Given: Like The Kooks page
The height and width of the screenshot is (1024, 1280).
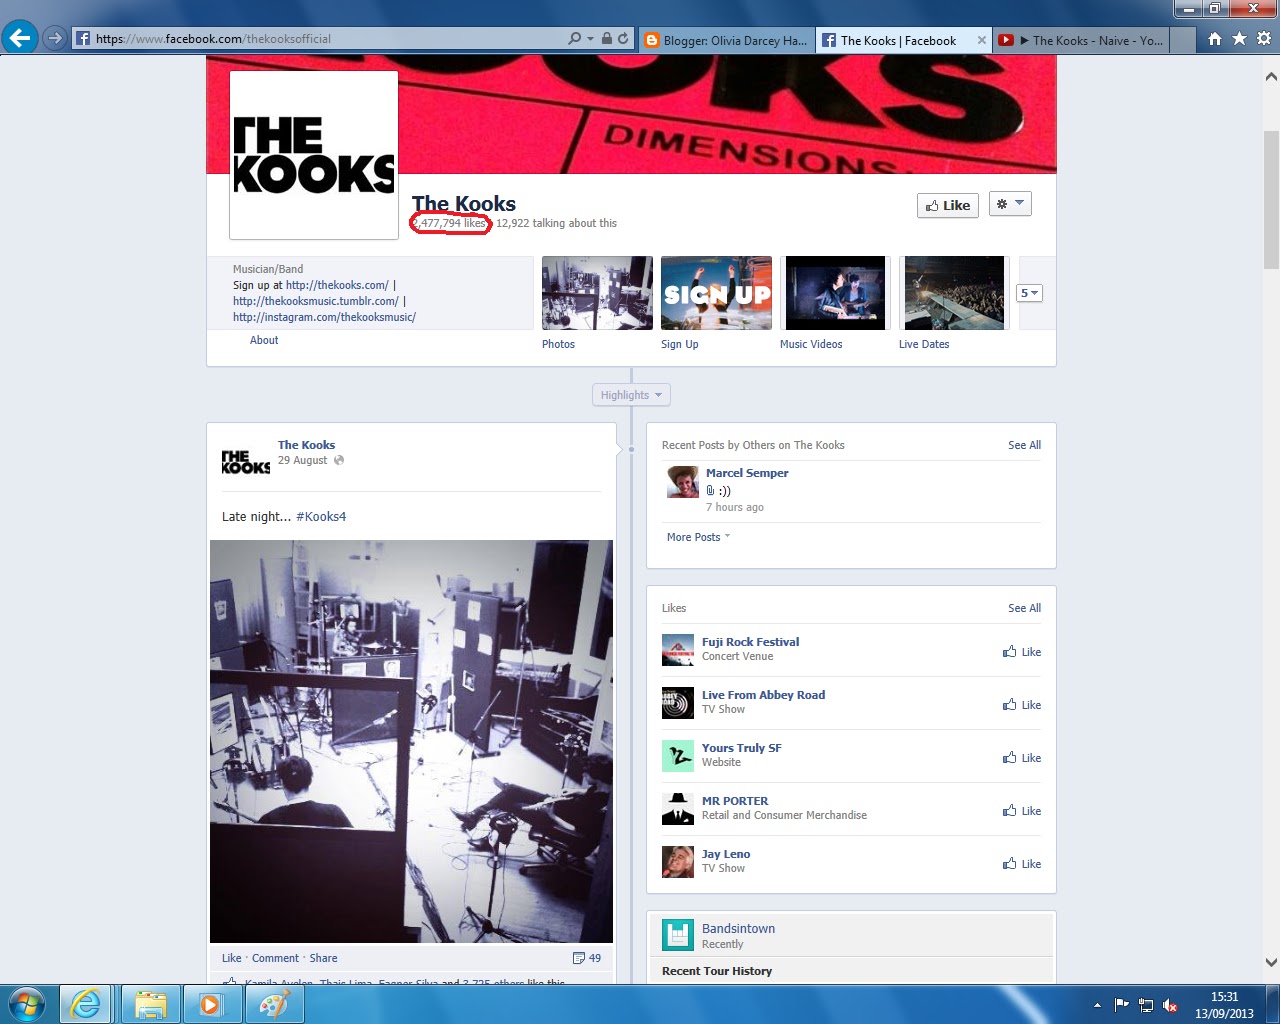Looking at the screenshot, I should pos(948,205).
